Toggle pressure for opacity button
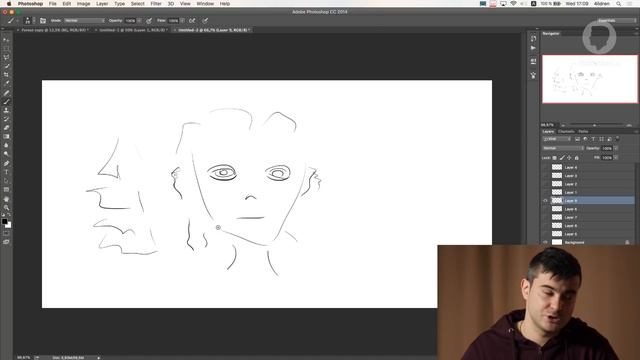 149,20
